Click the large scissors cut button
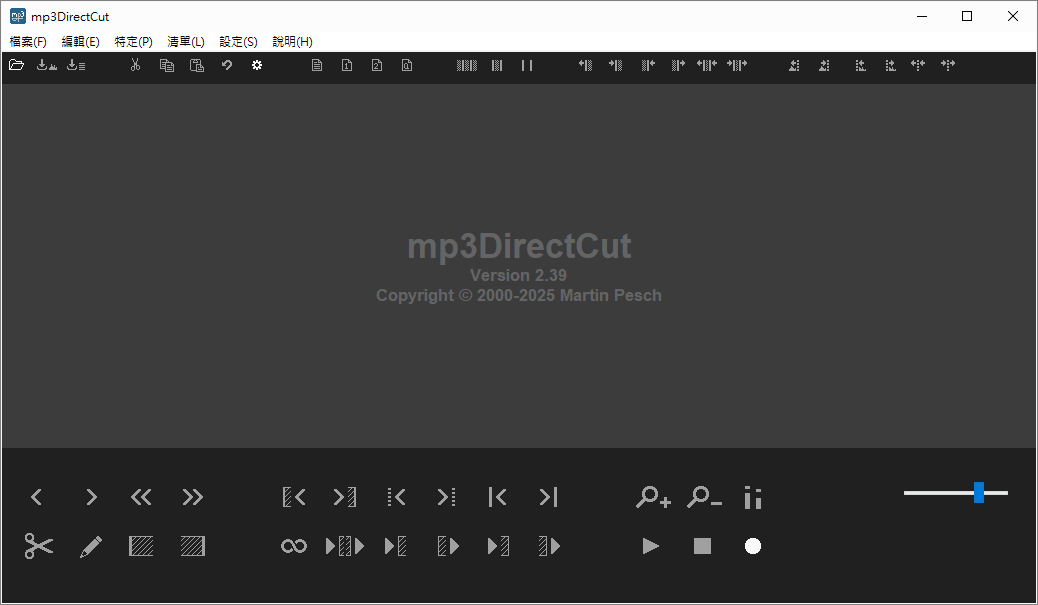 [38, 546]
